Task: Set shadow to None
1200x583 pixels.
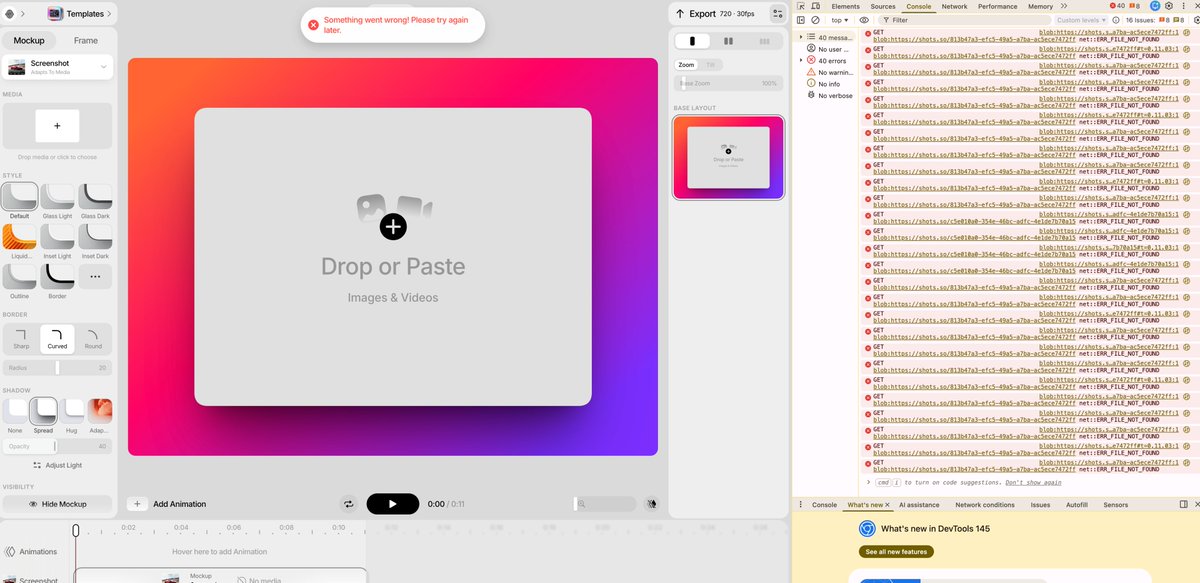Action: (x=15, y=412)
